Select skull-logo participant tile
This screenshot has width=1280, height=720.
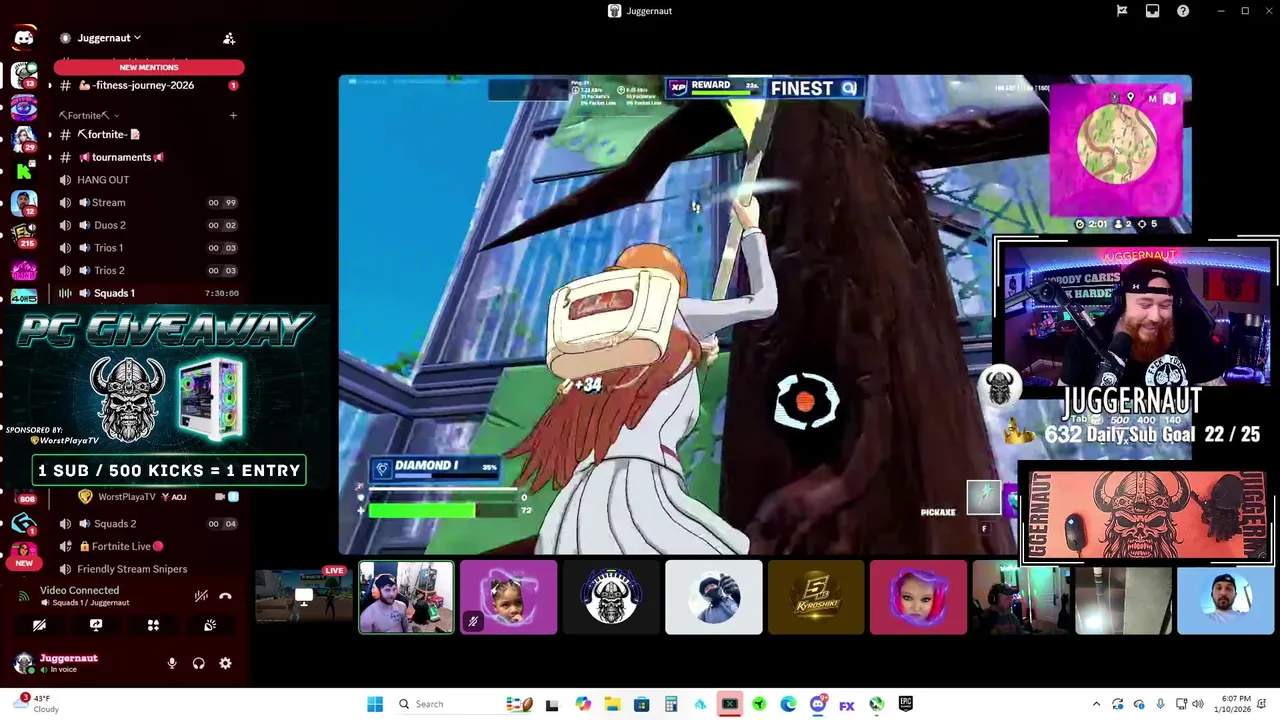tap(611, 597)
